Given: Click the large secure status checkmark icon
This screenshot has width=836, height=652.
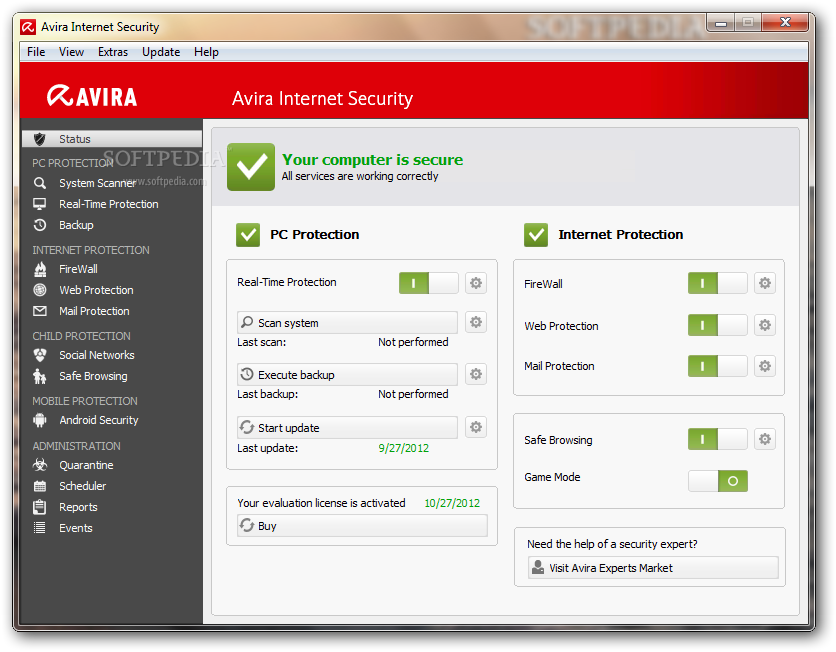Looking at the screenshot, I should [251, 167].
